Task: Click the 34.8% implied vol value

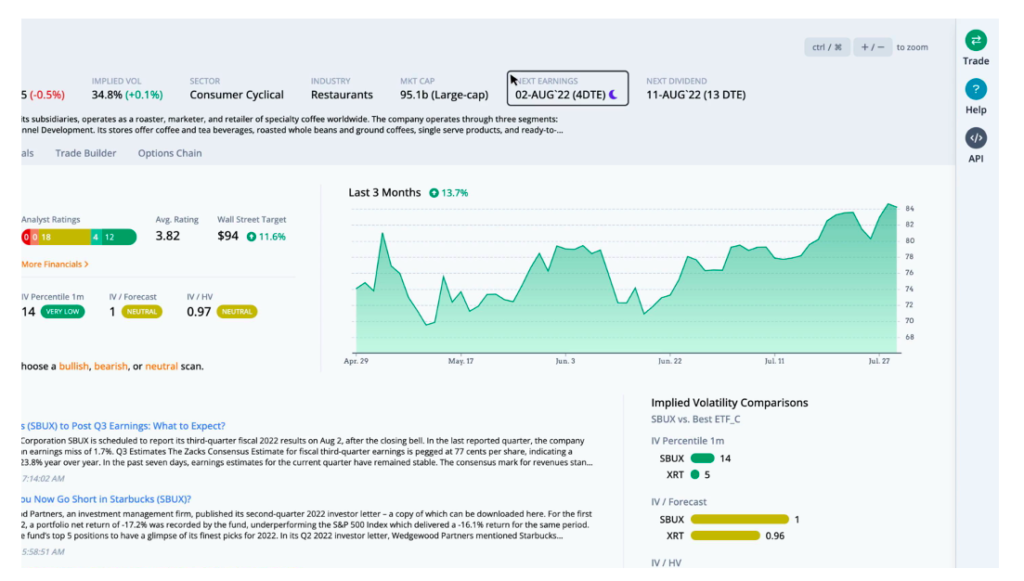Action: (106, 95)
